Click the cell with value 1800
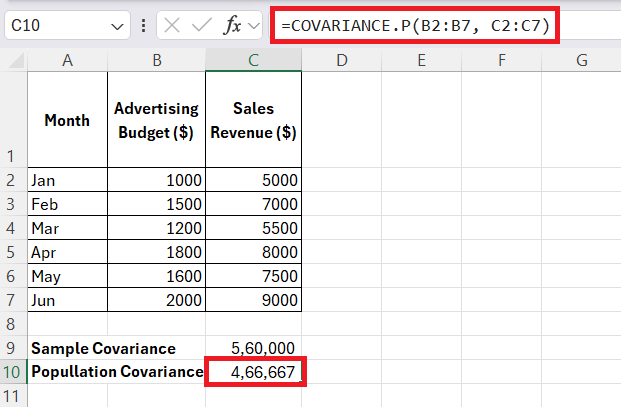621x407 pixels. [x=156, y=252]
